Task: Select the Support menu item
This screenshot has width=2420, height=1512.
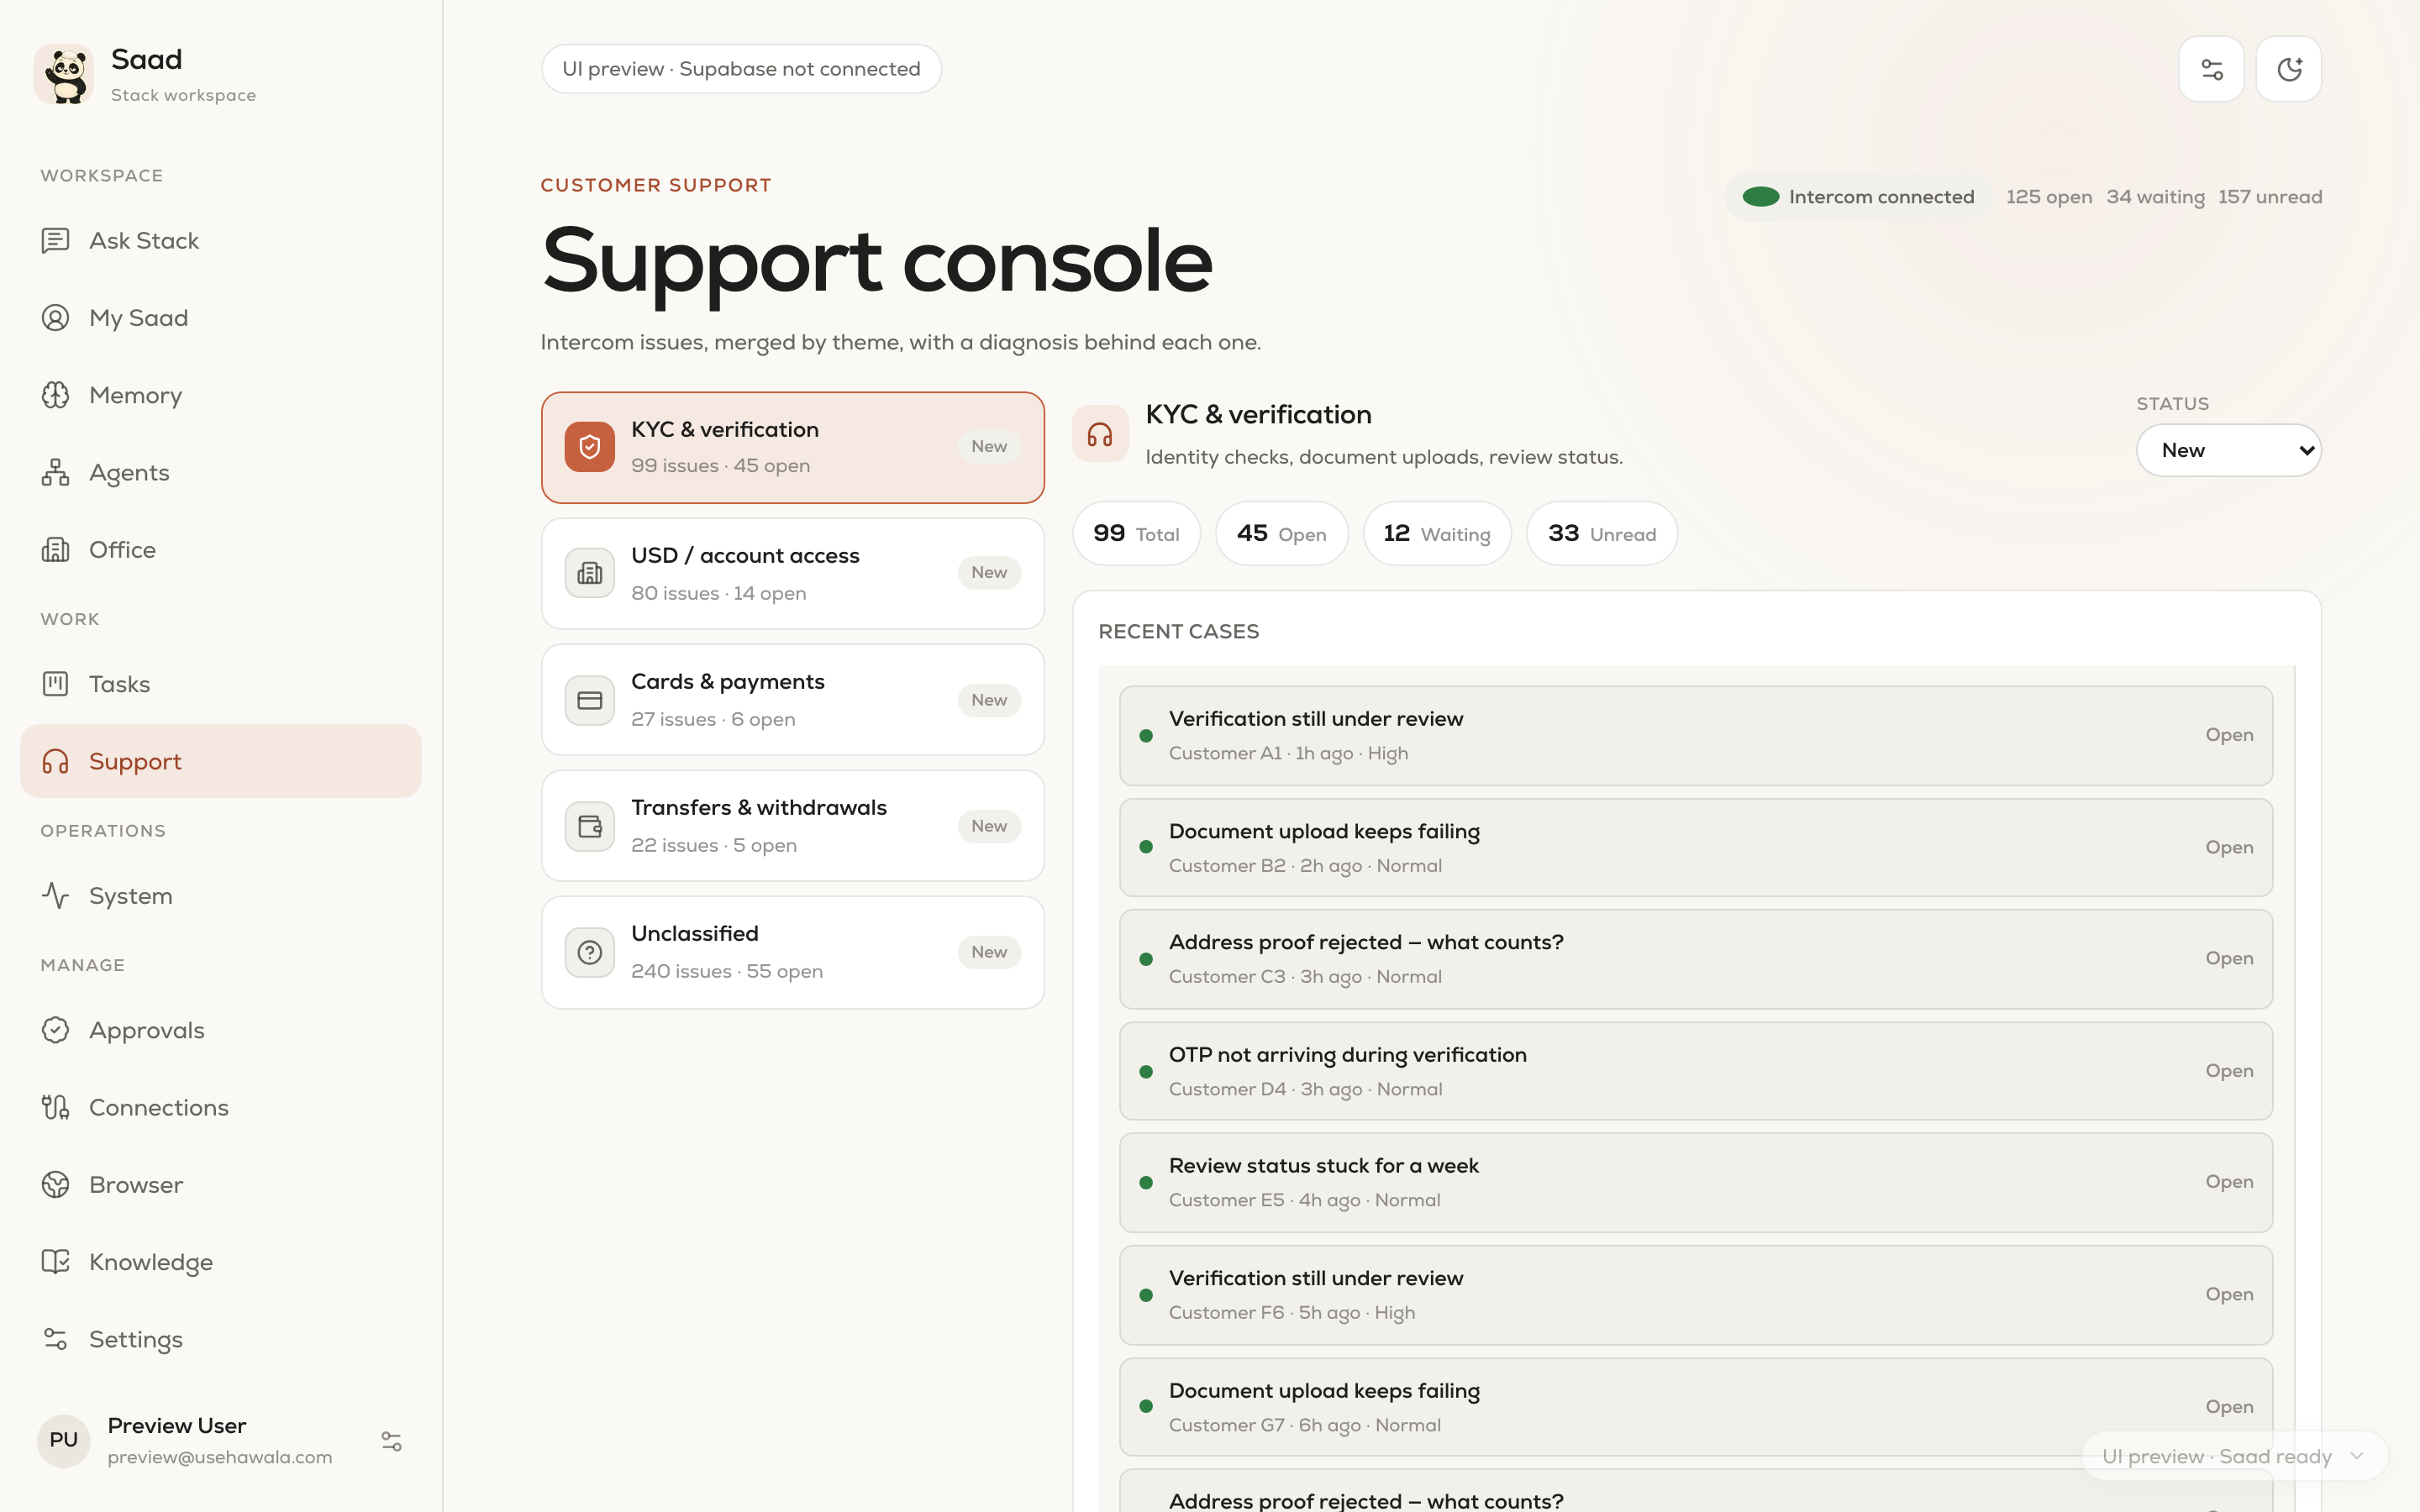Action: coord(220,761)
